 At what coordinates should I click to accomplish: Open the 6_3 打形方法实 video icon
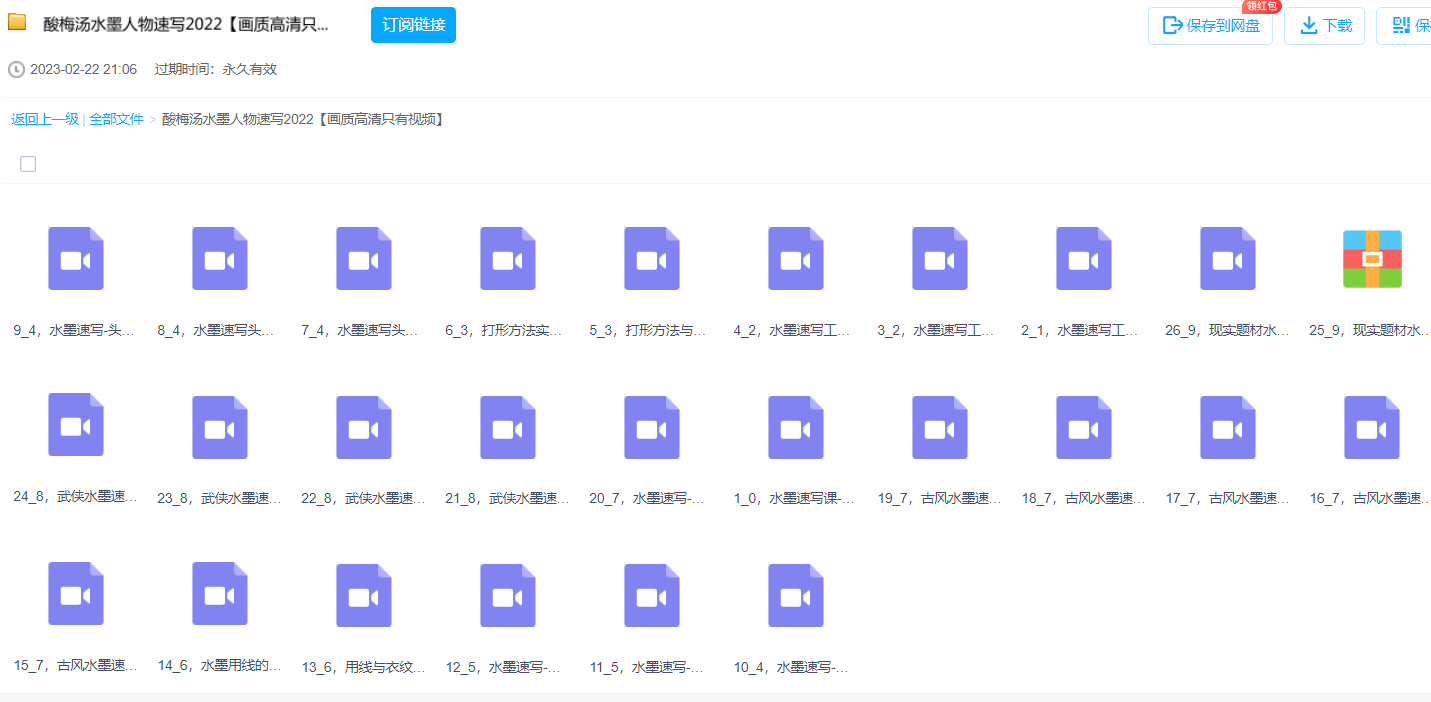508,259
